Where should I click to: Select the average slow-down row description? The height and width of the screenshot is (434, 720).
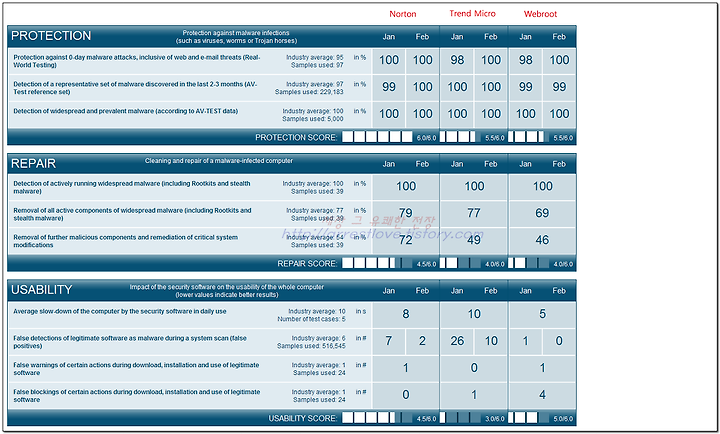coord(120,311)
